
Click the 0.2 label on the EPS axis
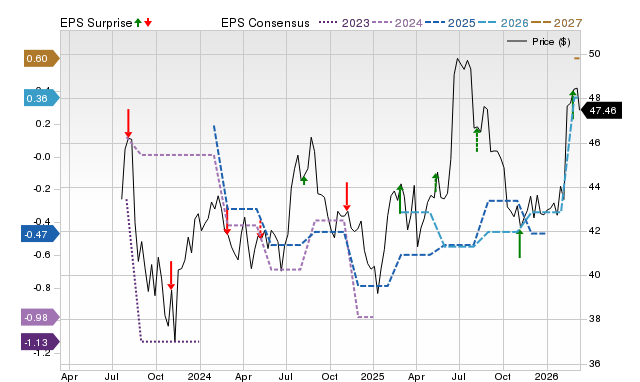click(x=43, y=124)
